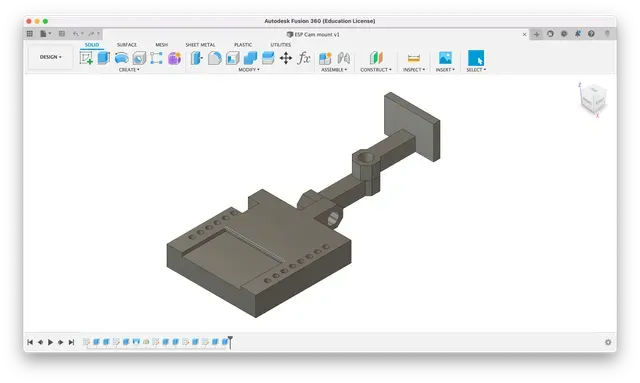The height and width of the screenshot is (383, 640).
Task: Start Create Sketch tool
Action: pyautogui.click(x=86, y=58)
